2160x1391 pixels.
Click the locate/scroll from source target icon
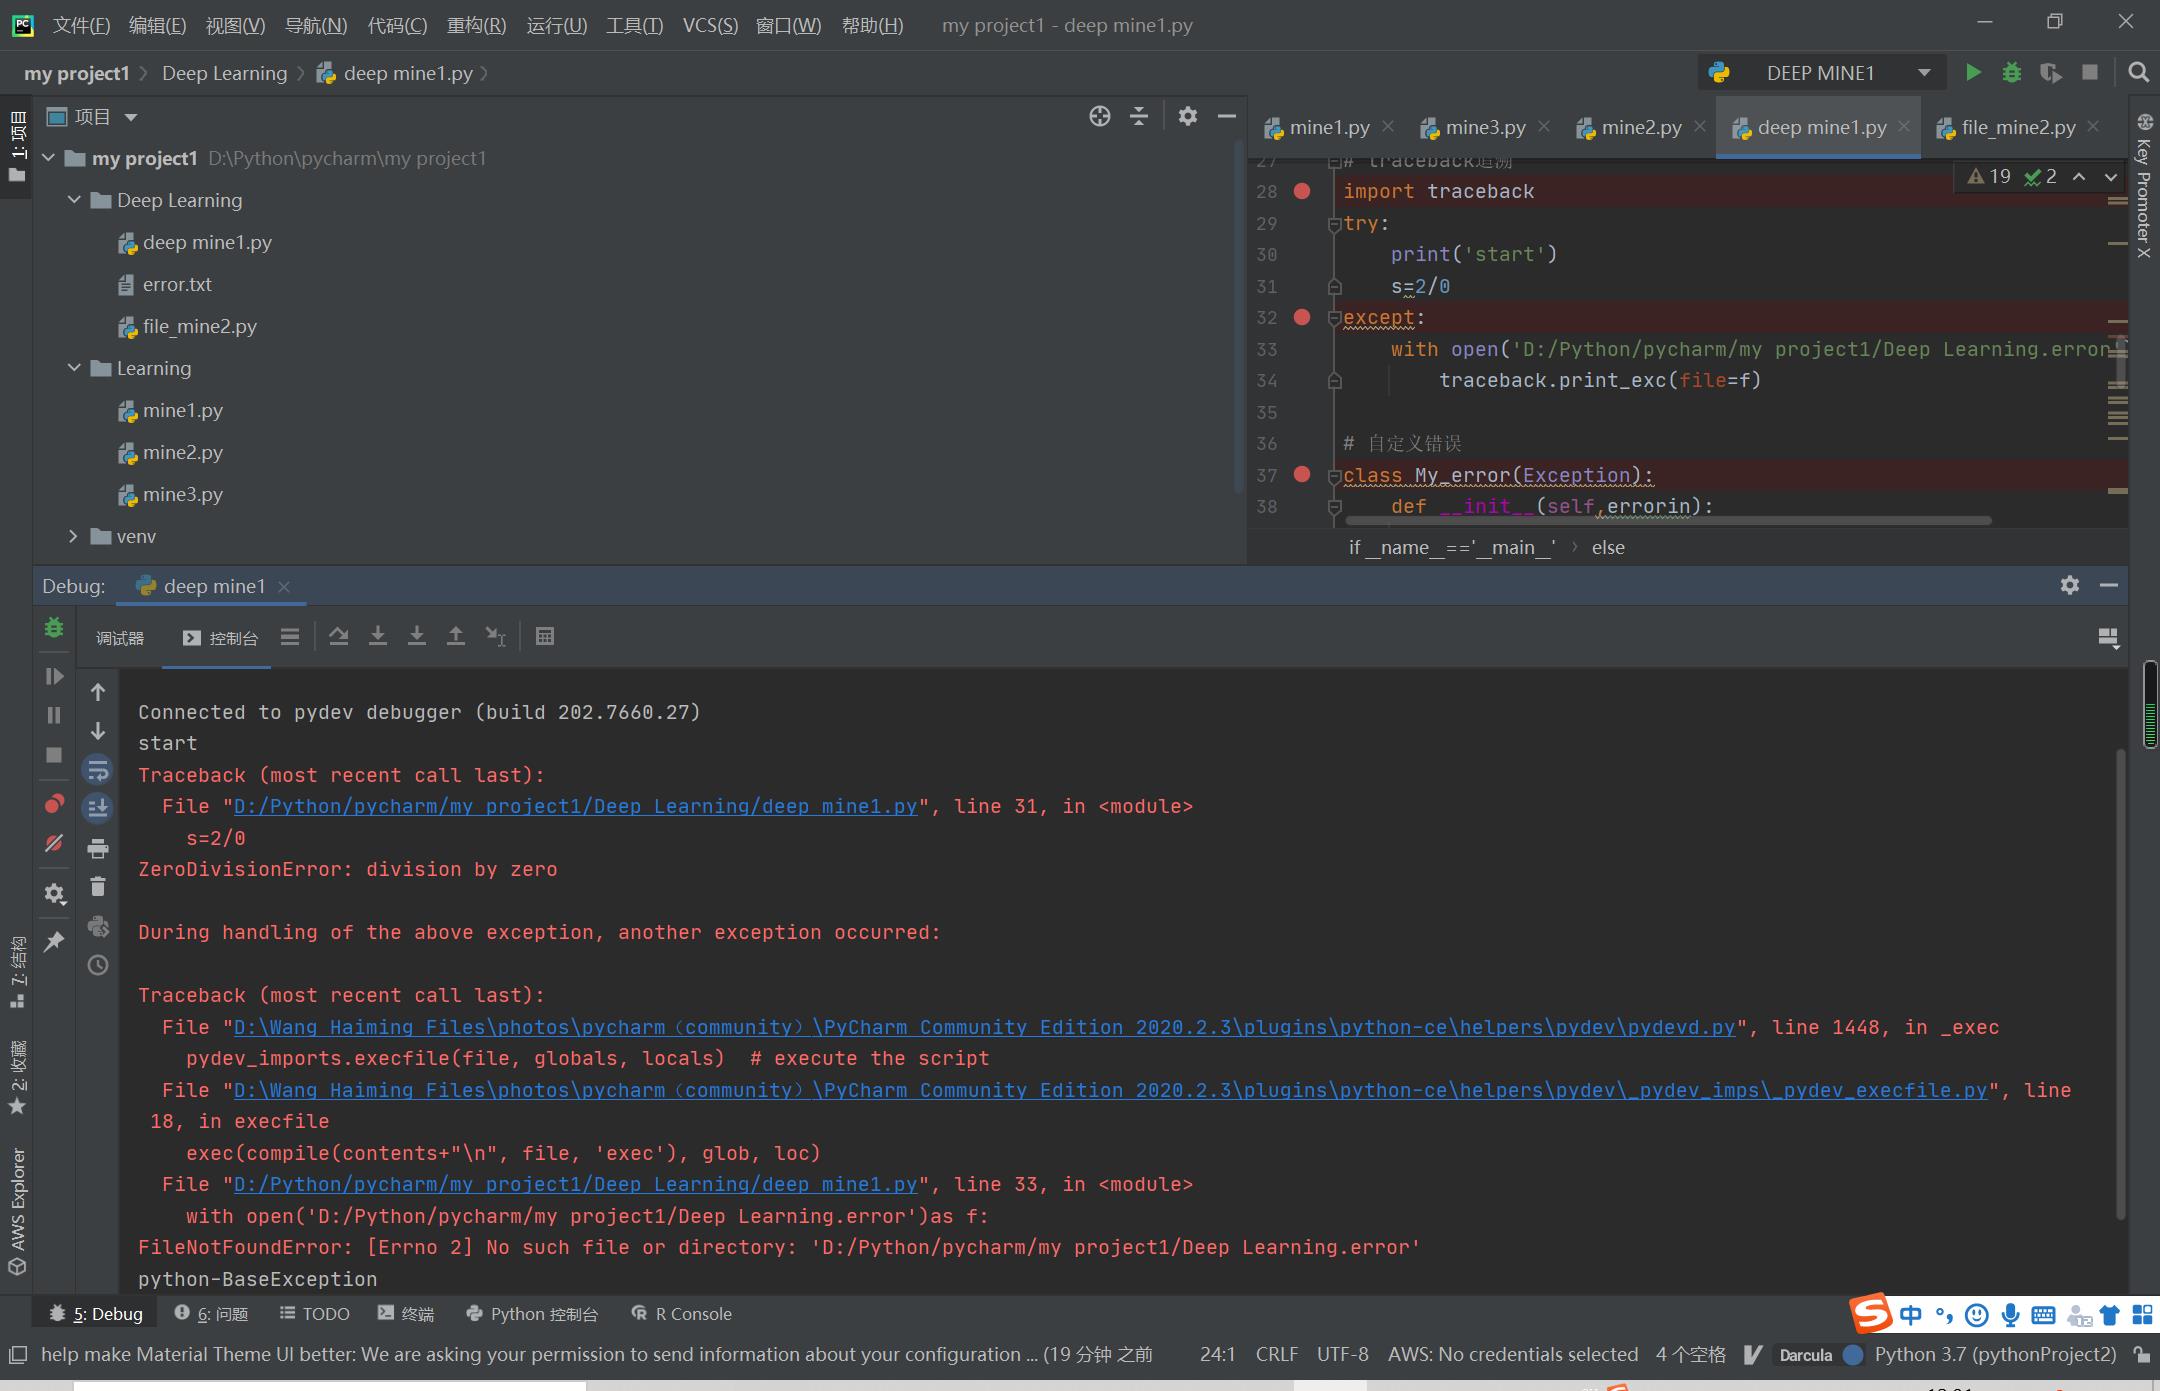coord(1100,117)
